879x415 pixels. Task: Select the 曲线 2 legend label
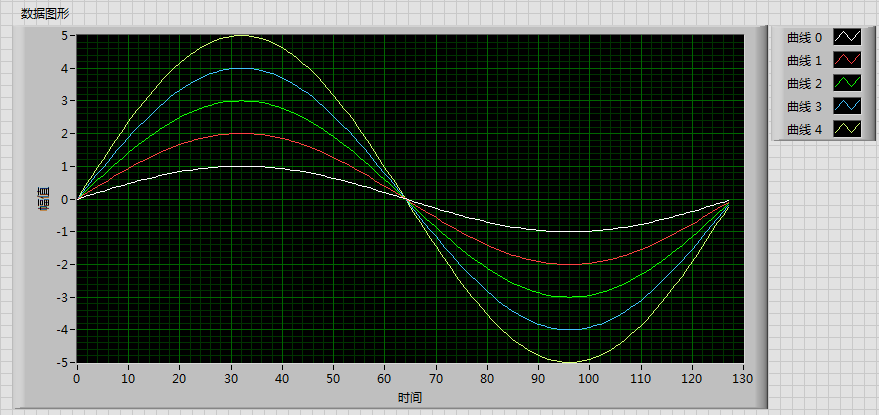click(804, 84)
